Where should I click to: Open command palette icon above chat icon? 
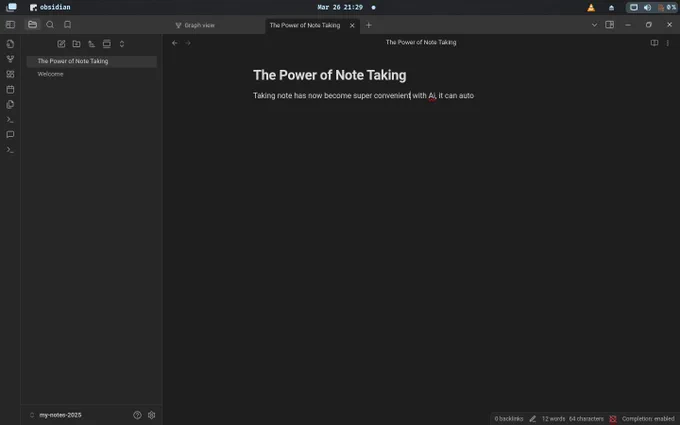pyautogui.click(x=10, y=120)
